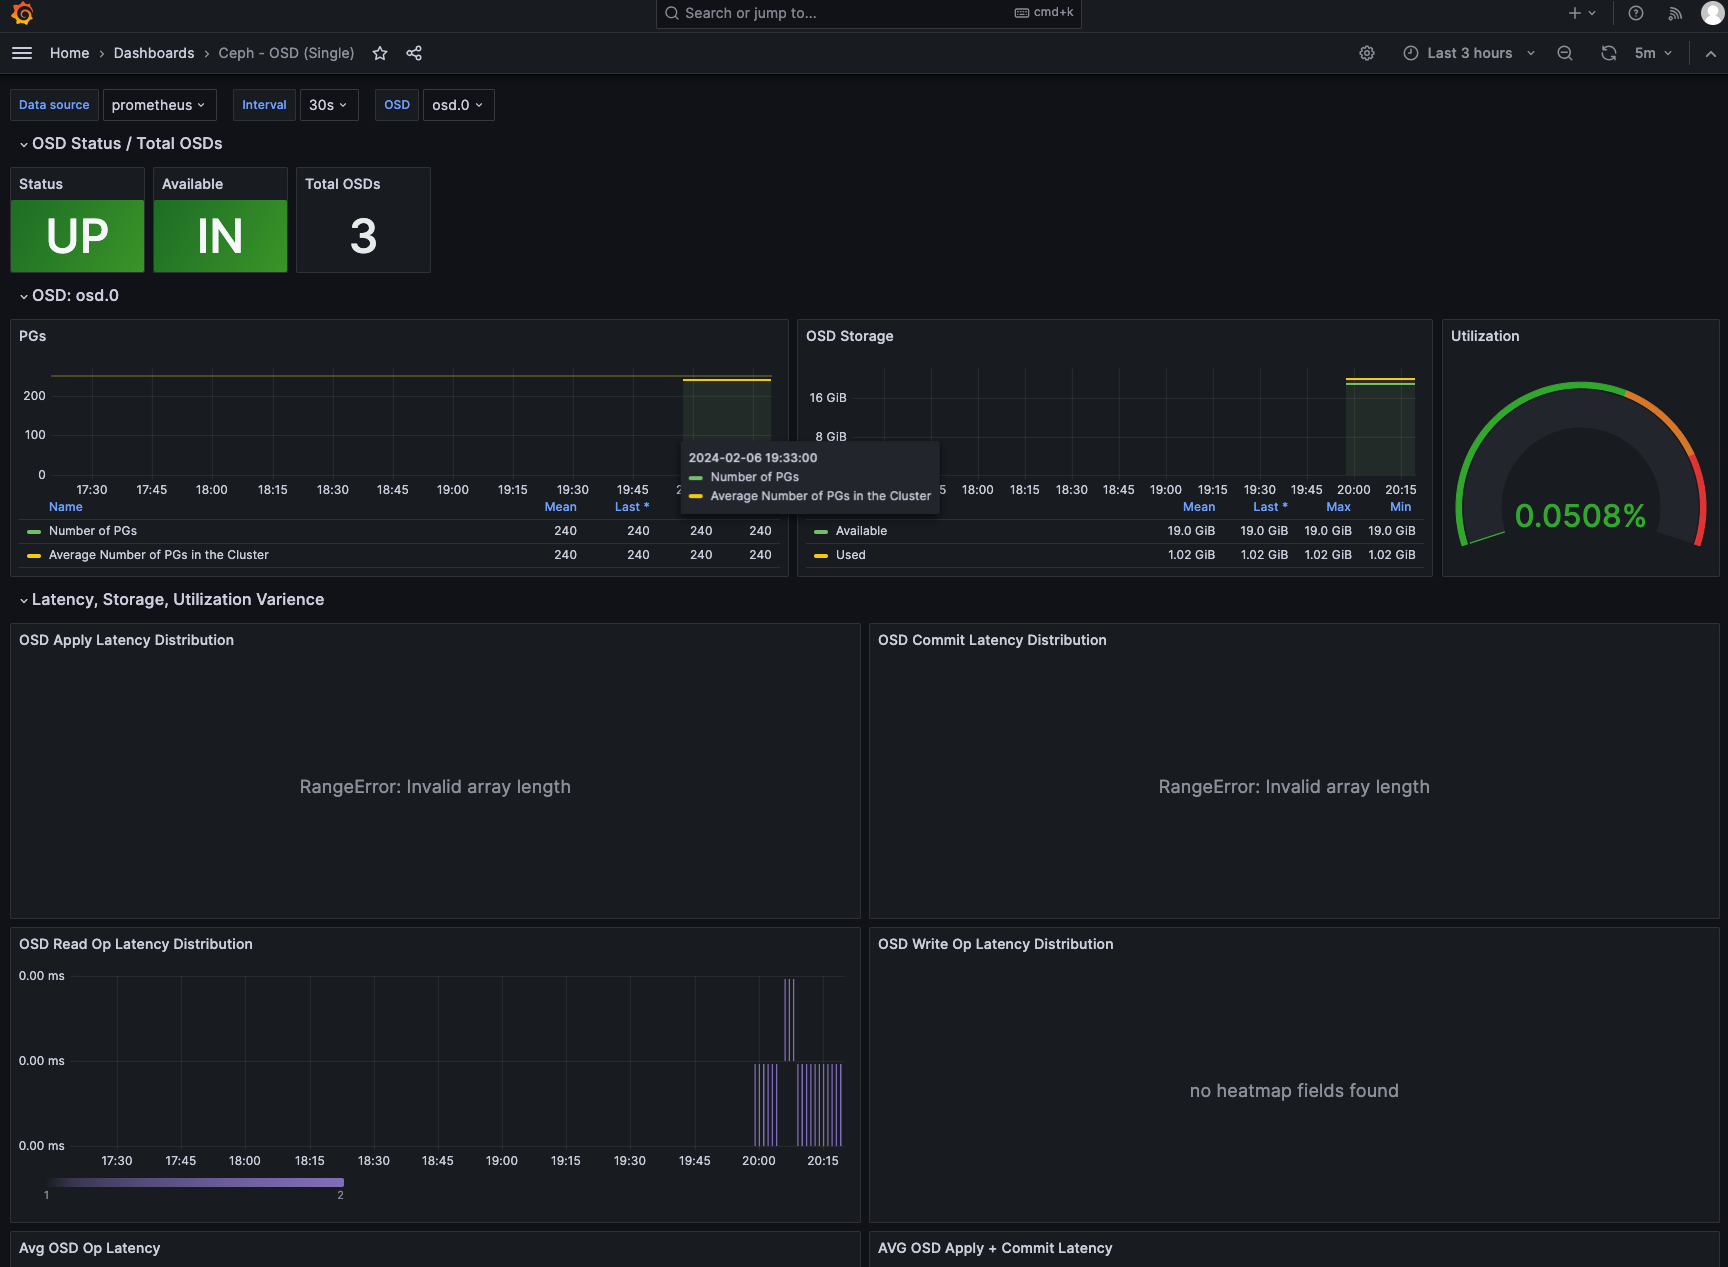Click the heatmap color scale bar
1728x1267 pixels.
(x=194, y=1182)
